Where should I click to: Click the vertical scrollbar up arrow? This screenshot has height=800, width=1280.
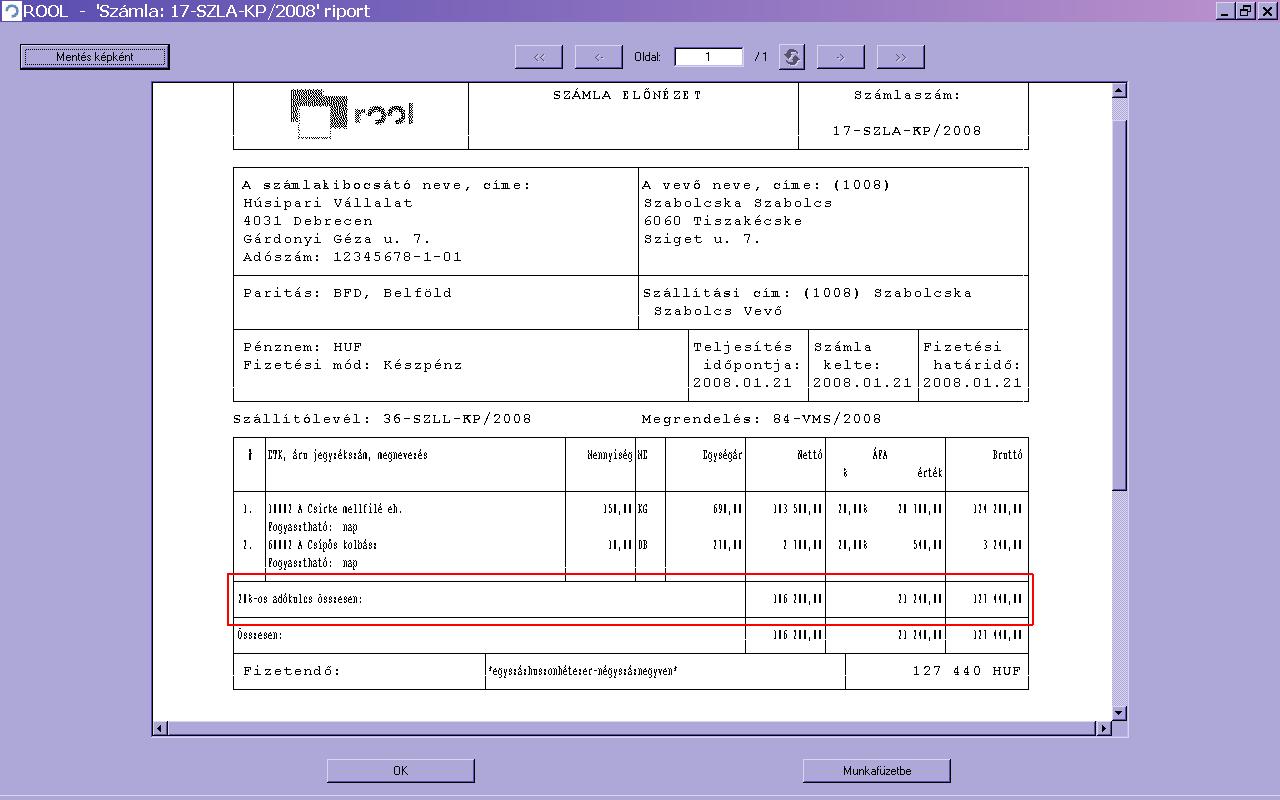1119,91
